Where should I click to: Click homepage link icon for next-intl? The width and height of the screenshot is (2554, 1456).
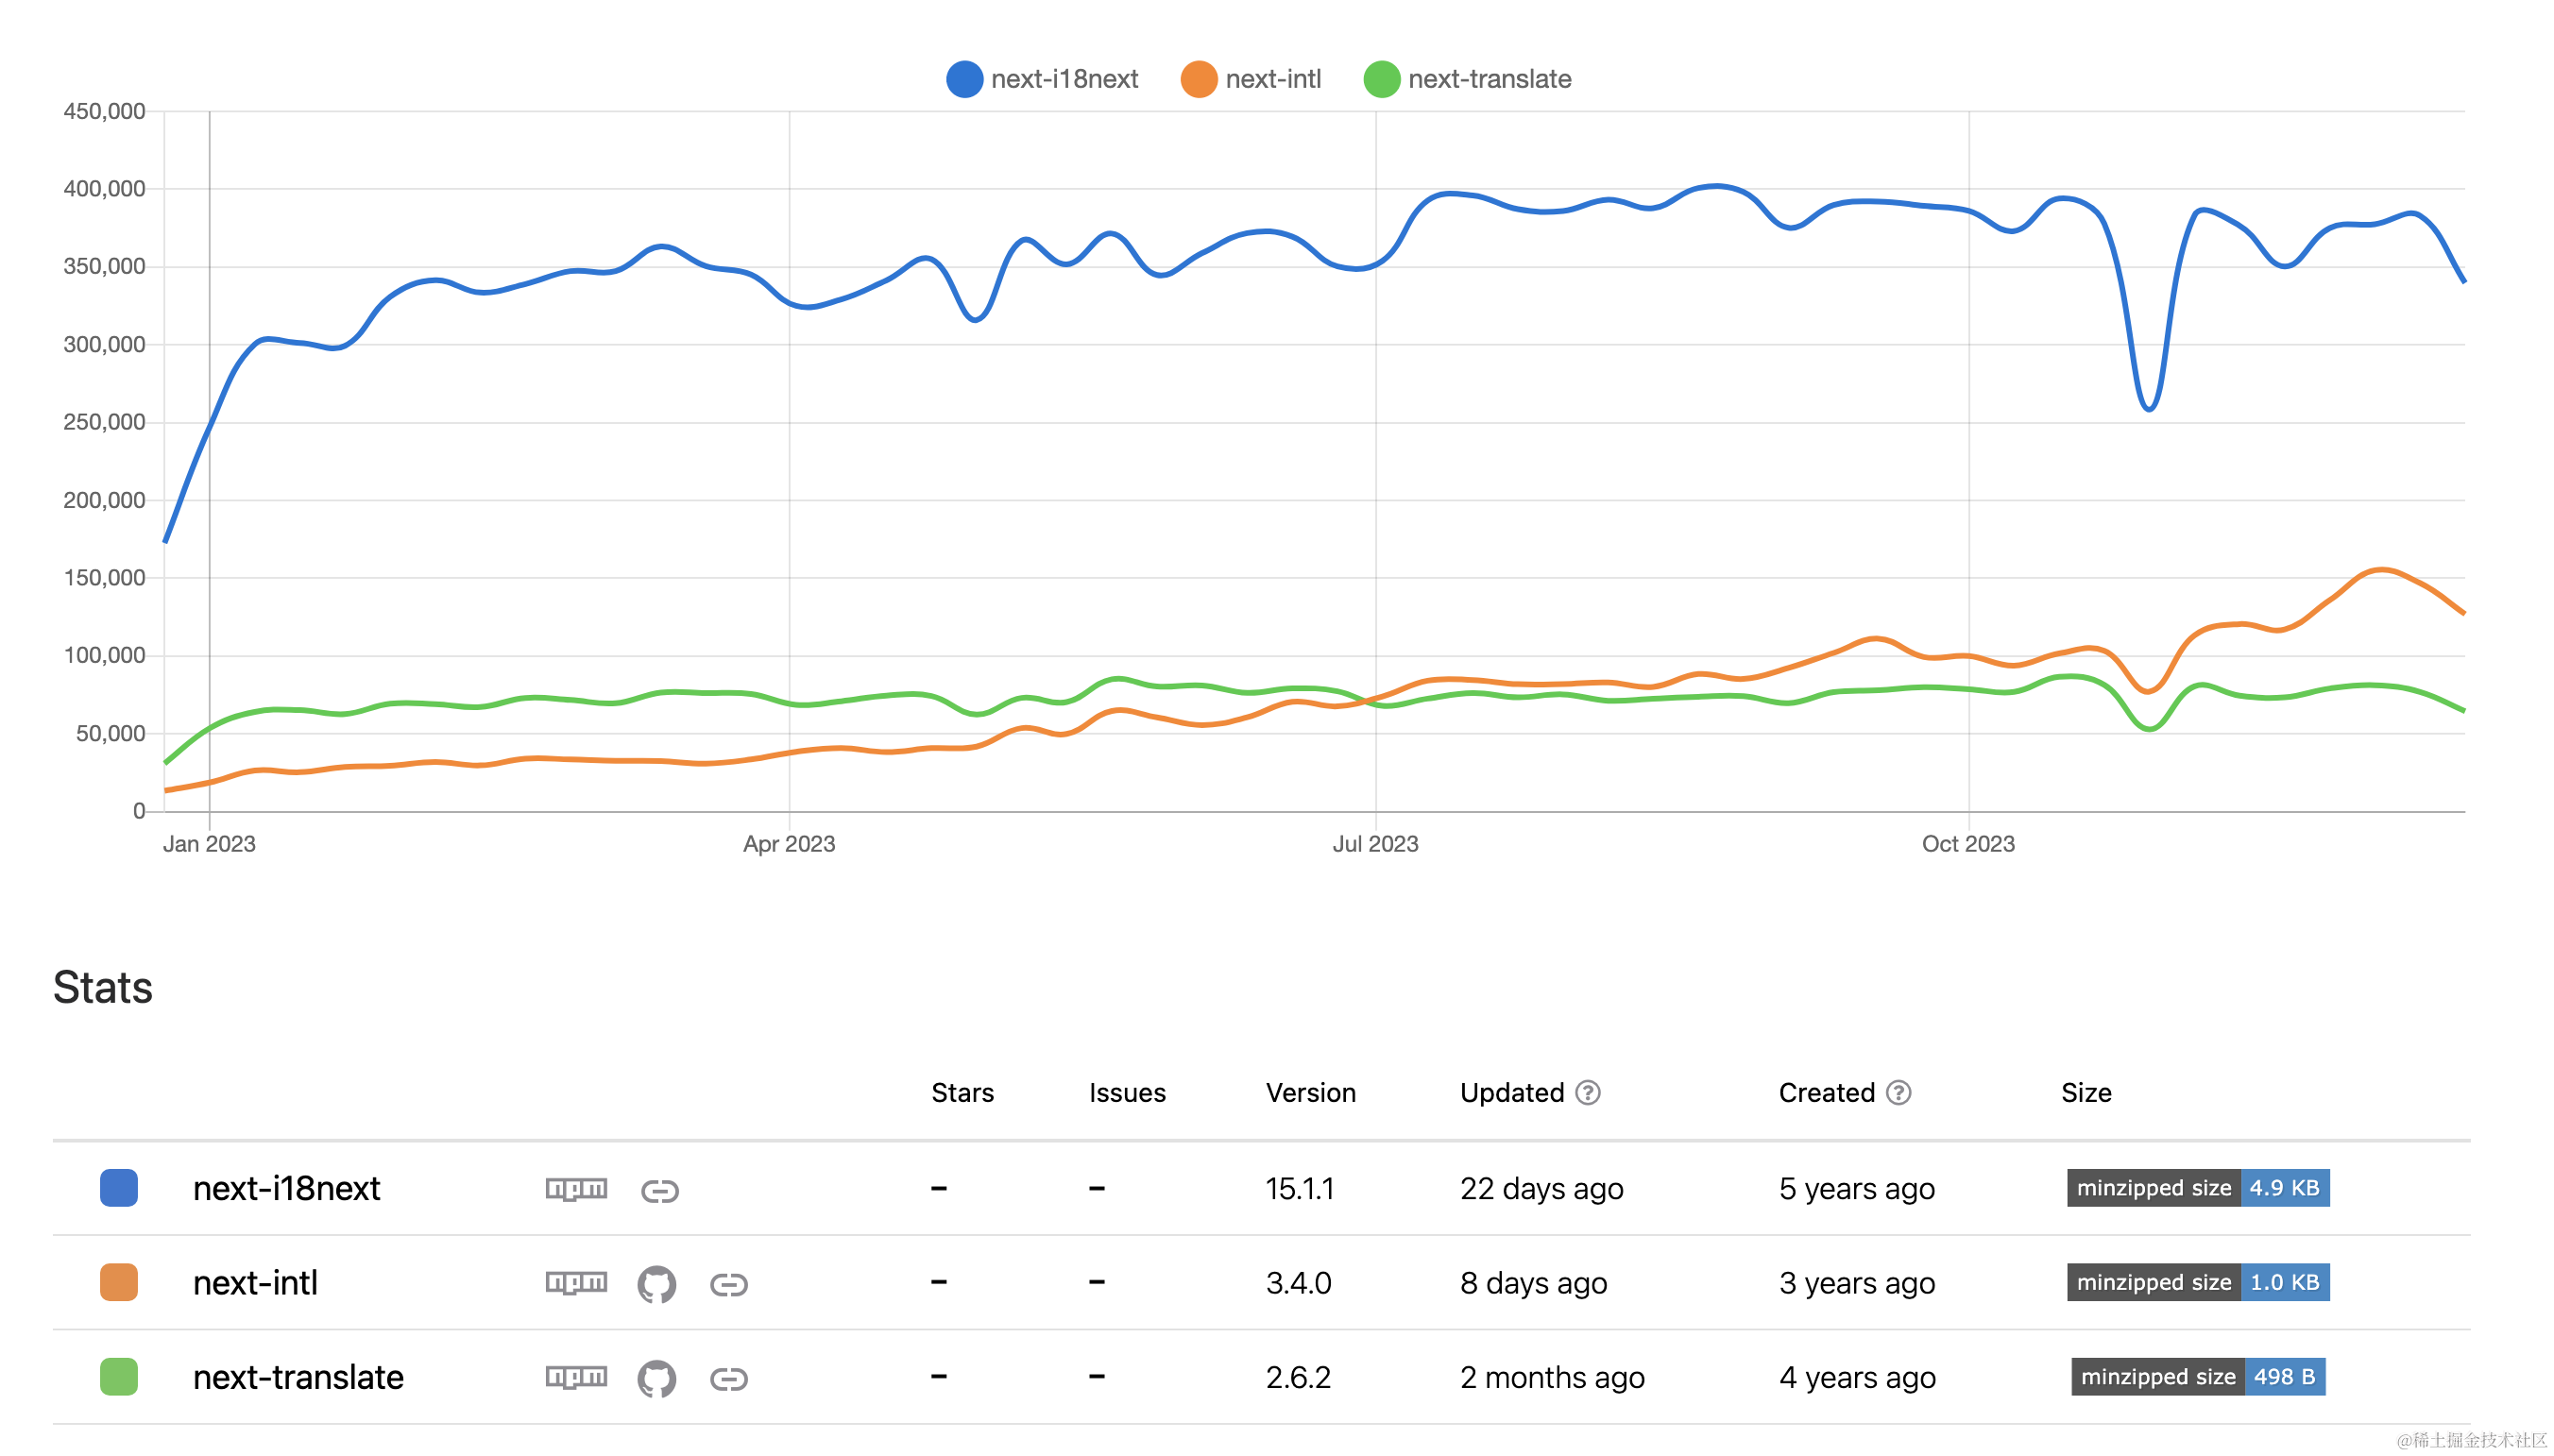(x=729, y=1284)
